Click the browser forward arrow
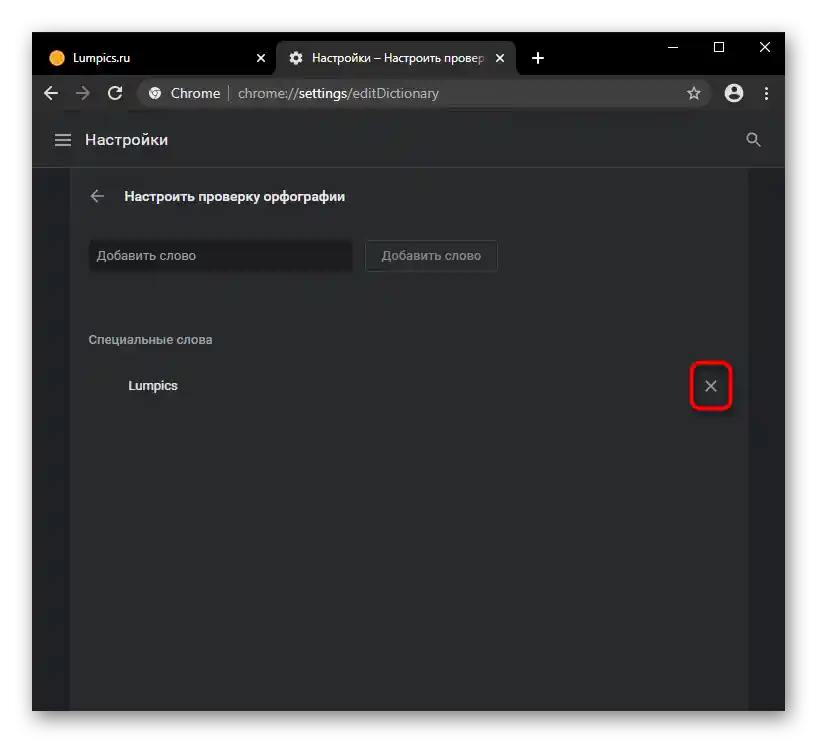 click(x=83, y=93)
